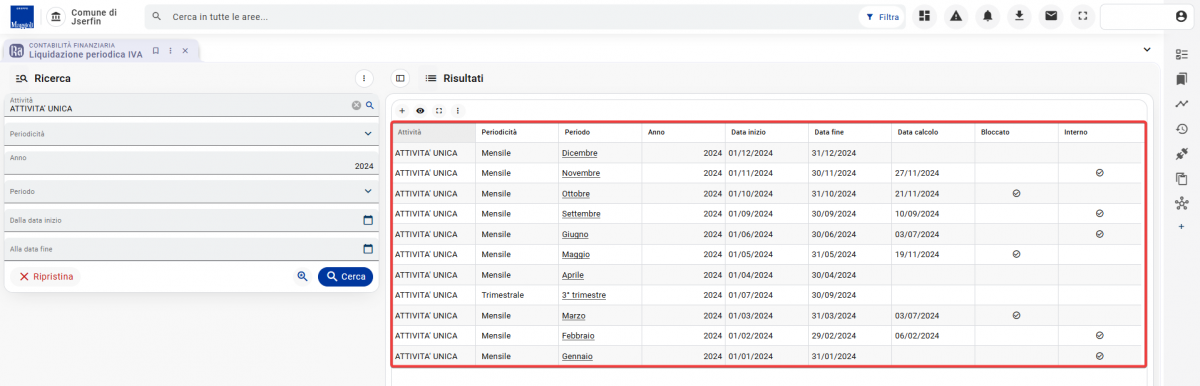Open the Maggio period link

pos(577,254)
